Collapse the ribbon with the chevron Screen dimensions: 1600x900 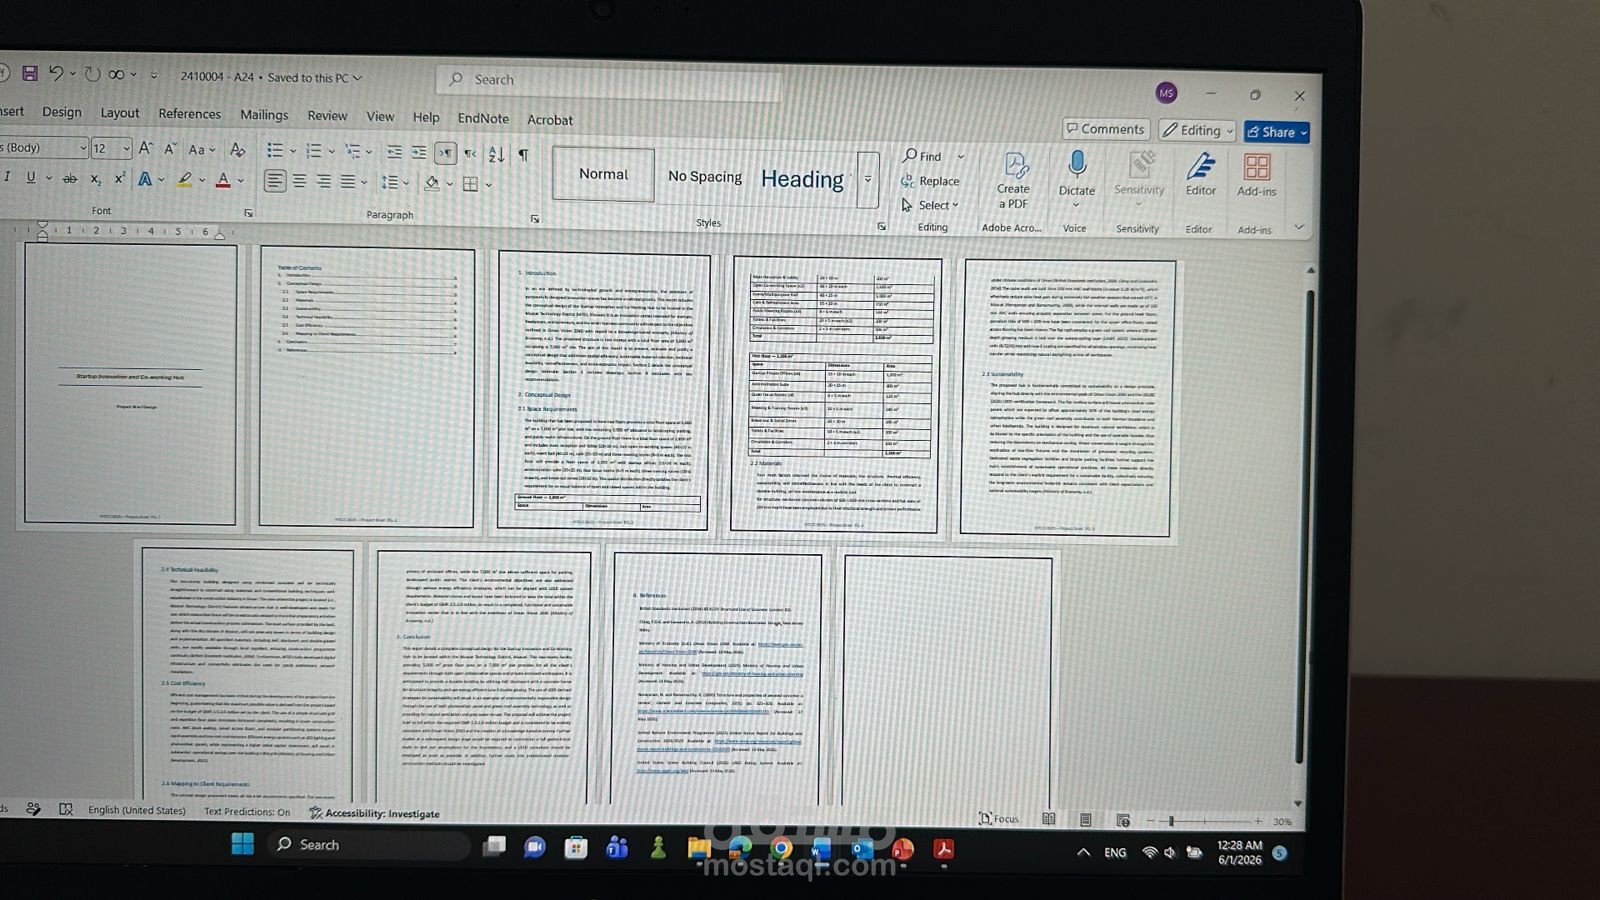pos(1299,228)
